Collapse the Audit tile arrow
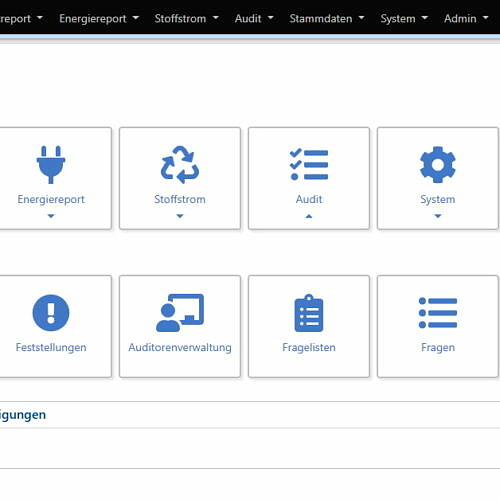Image resolution: width=500 pixels, height=500 pixels. [x=309, y=216]
